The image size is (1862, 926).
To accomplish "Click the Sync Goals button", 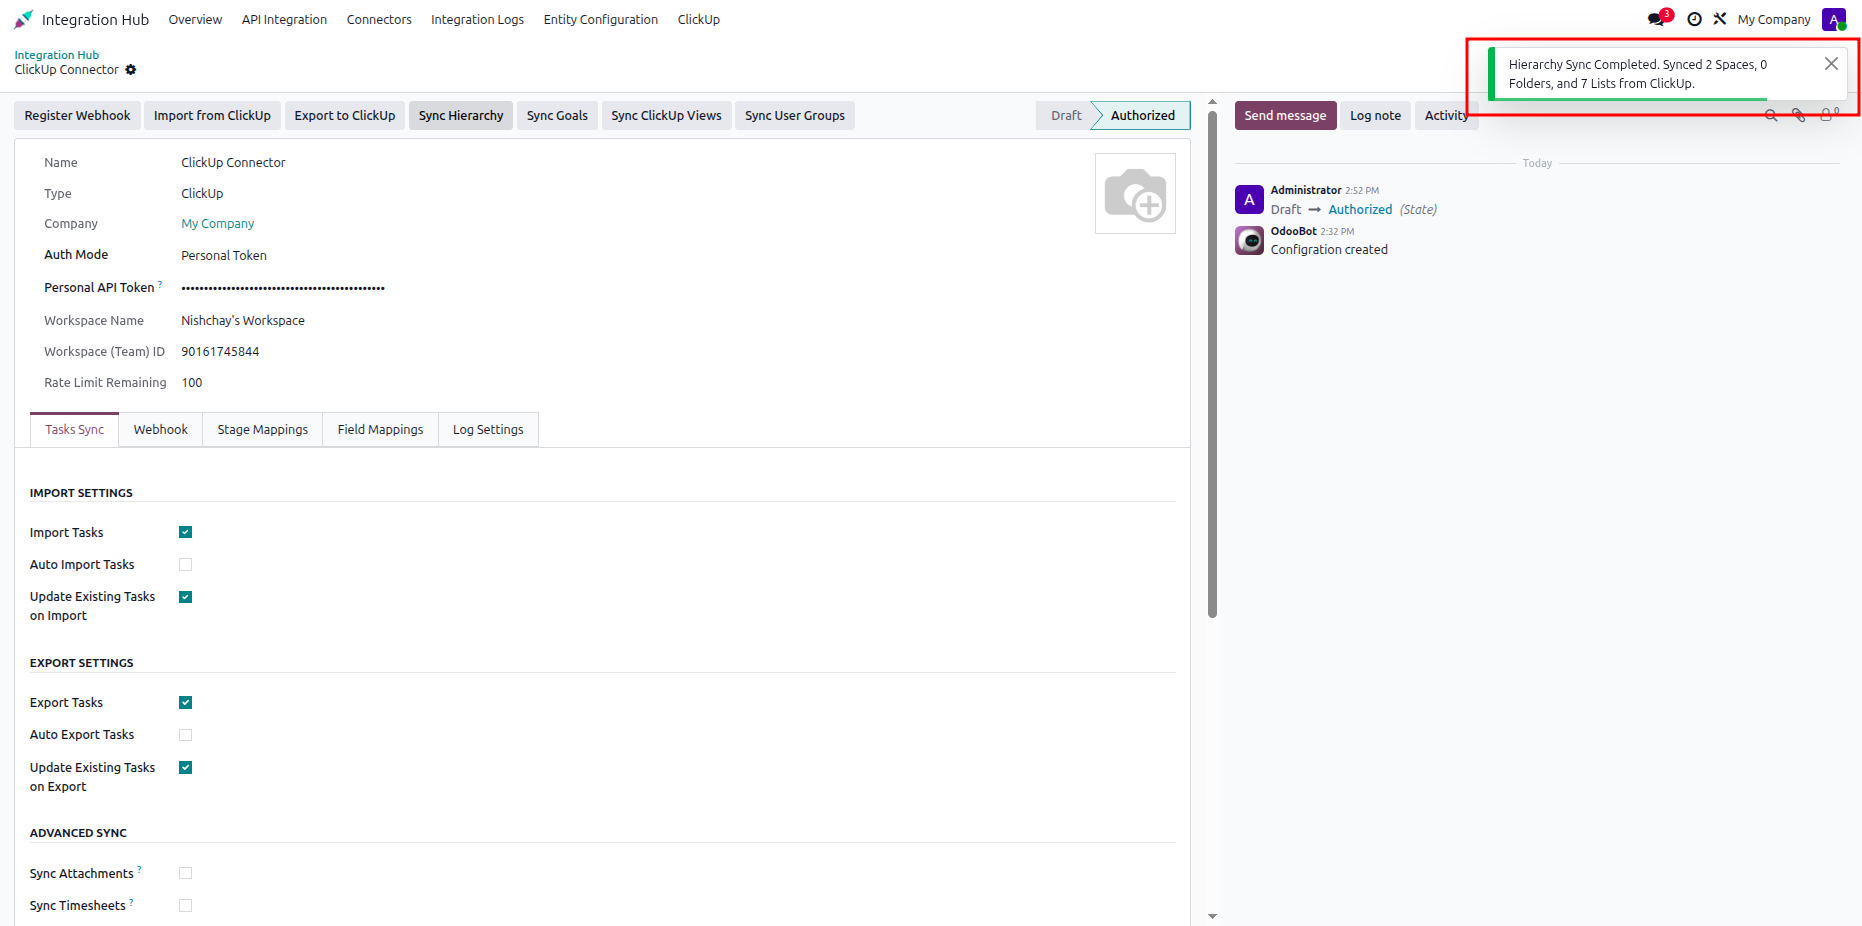I will pyautogui.click(x=557, y=116).
